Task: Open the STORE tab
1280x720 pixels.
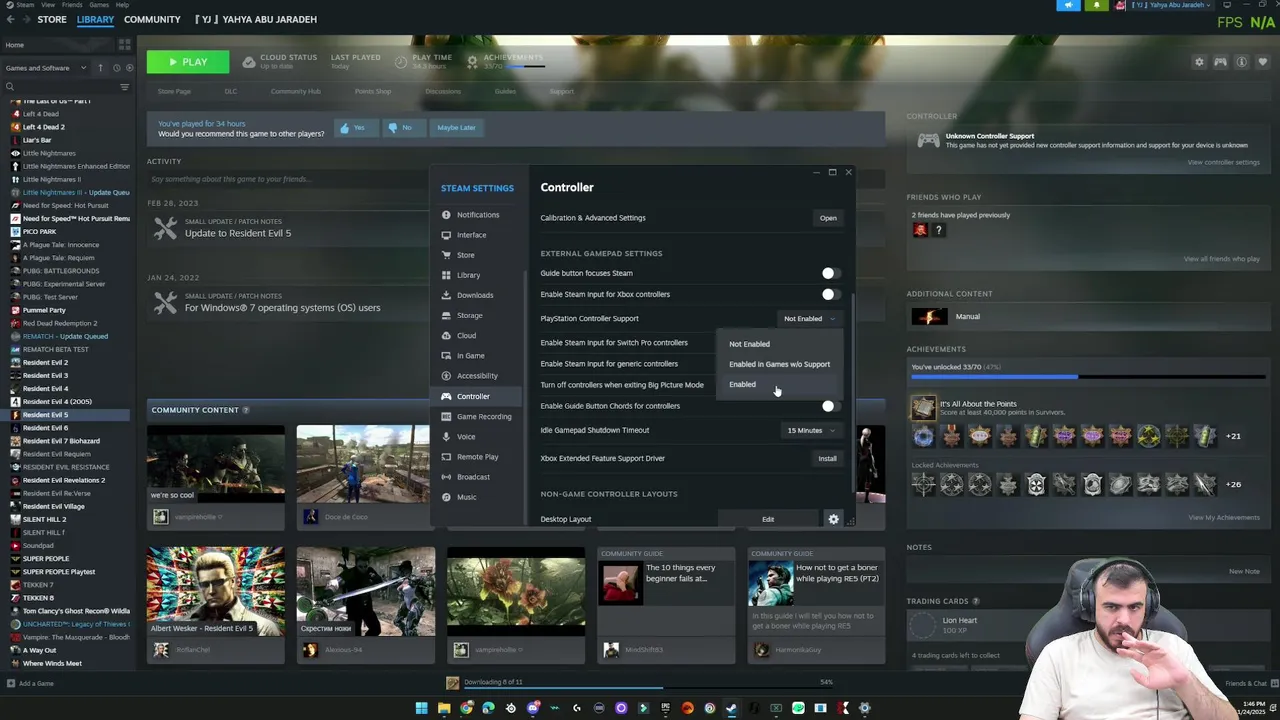Action: (52, 19)
